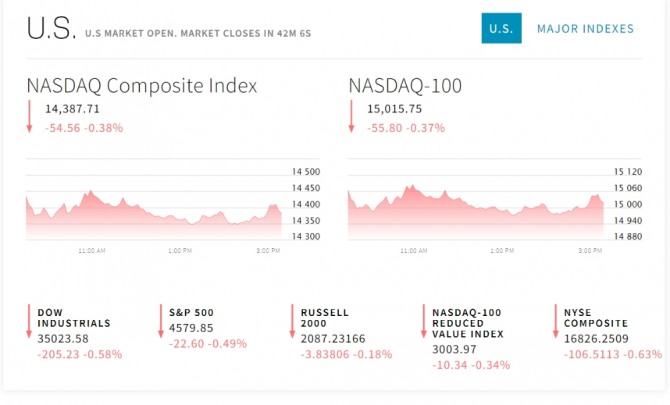Viewport: 670px width, 405px height.
Task: Click the NASDAQ-100 intraday chart
Action: (x=475, y=207)
